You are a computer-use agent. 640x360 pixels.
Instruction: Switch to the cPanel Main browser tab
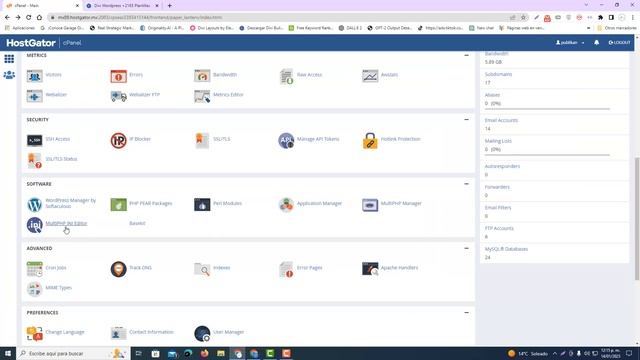[x=41, y=6]
